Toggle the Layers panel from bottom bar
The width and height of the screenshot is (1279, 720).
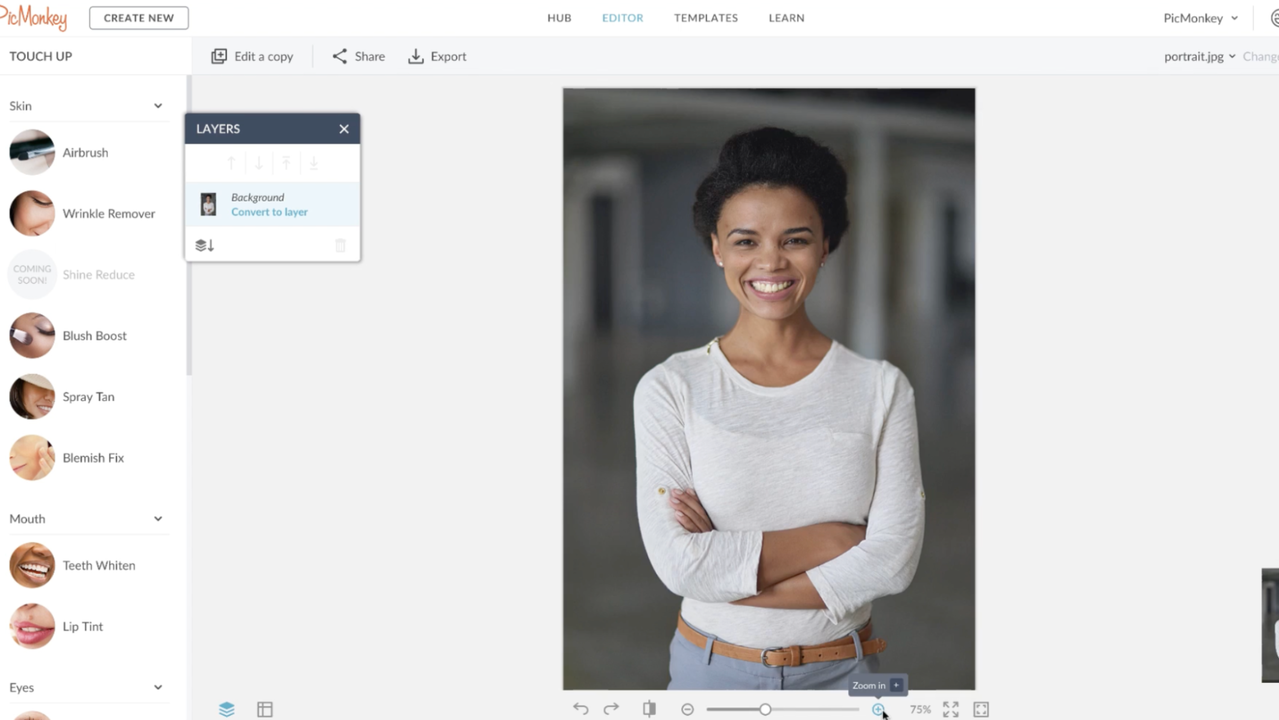tap(227, 709)
